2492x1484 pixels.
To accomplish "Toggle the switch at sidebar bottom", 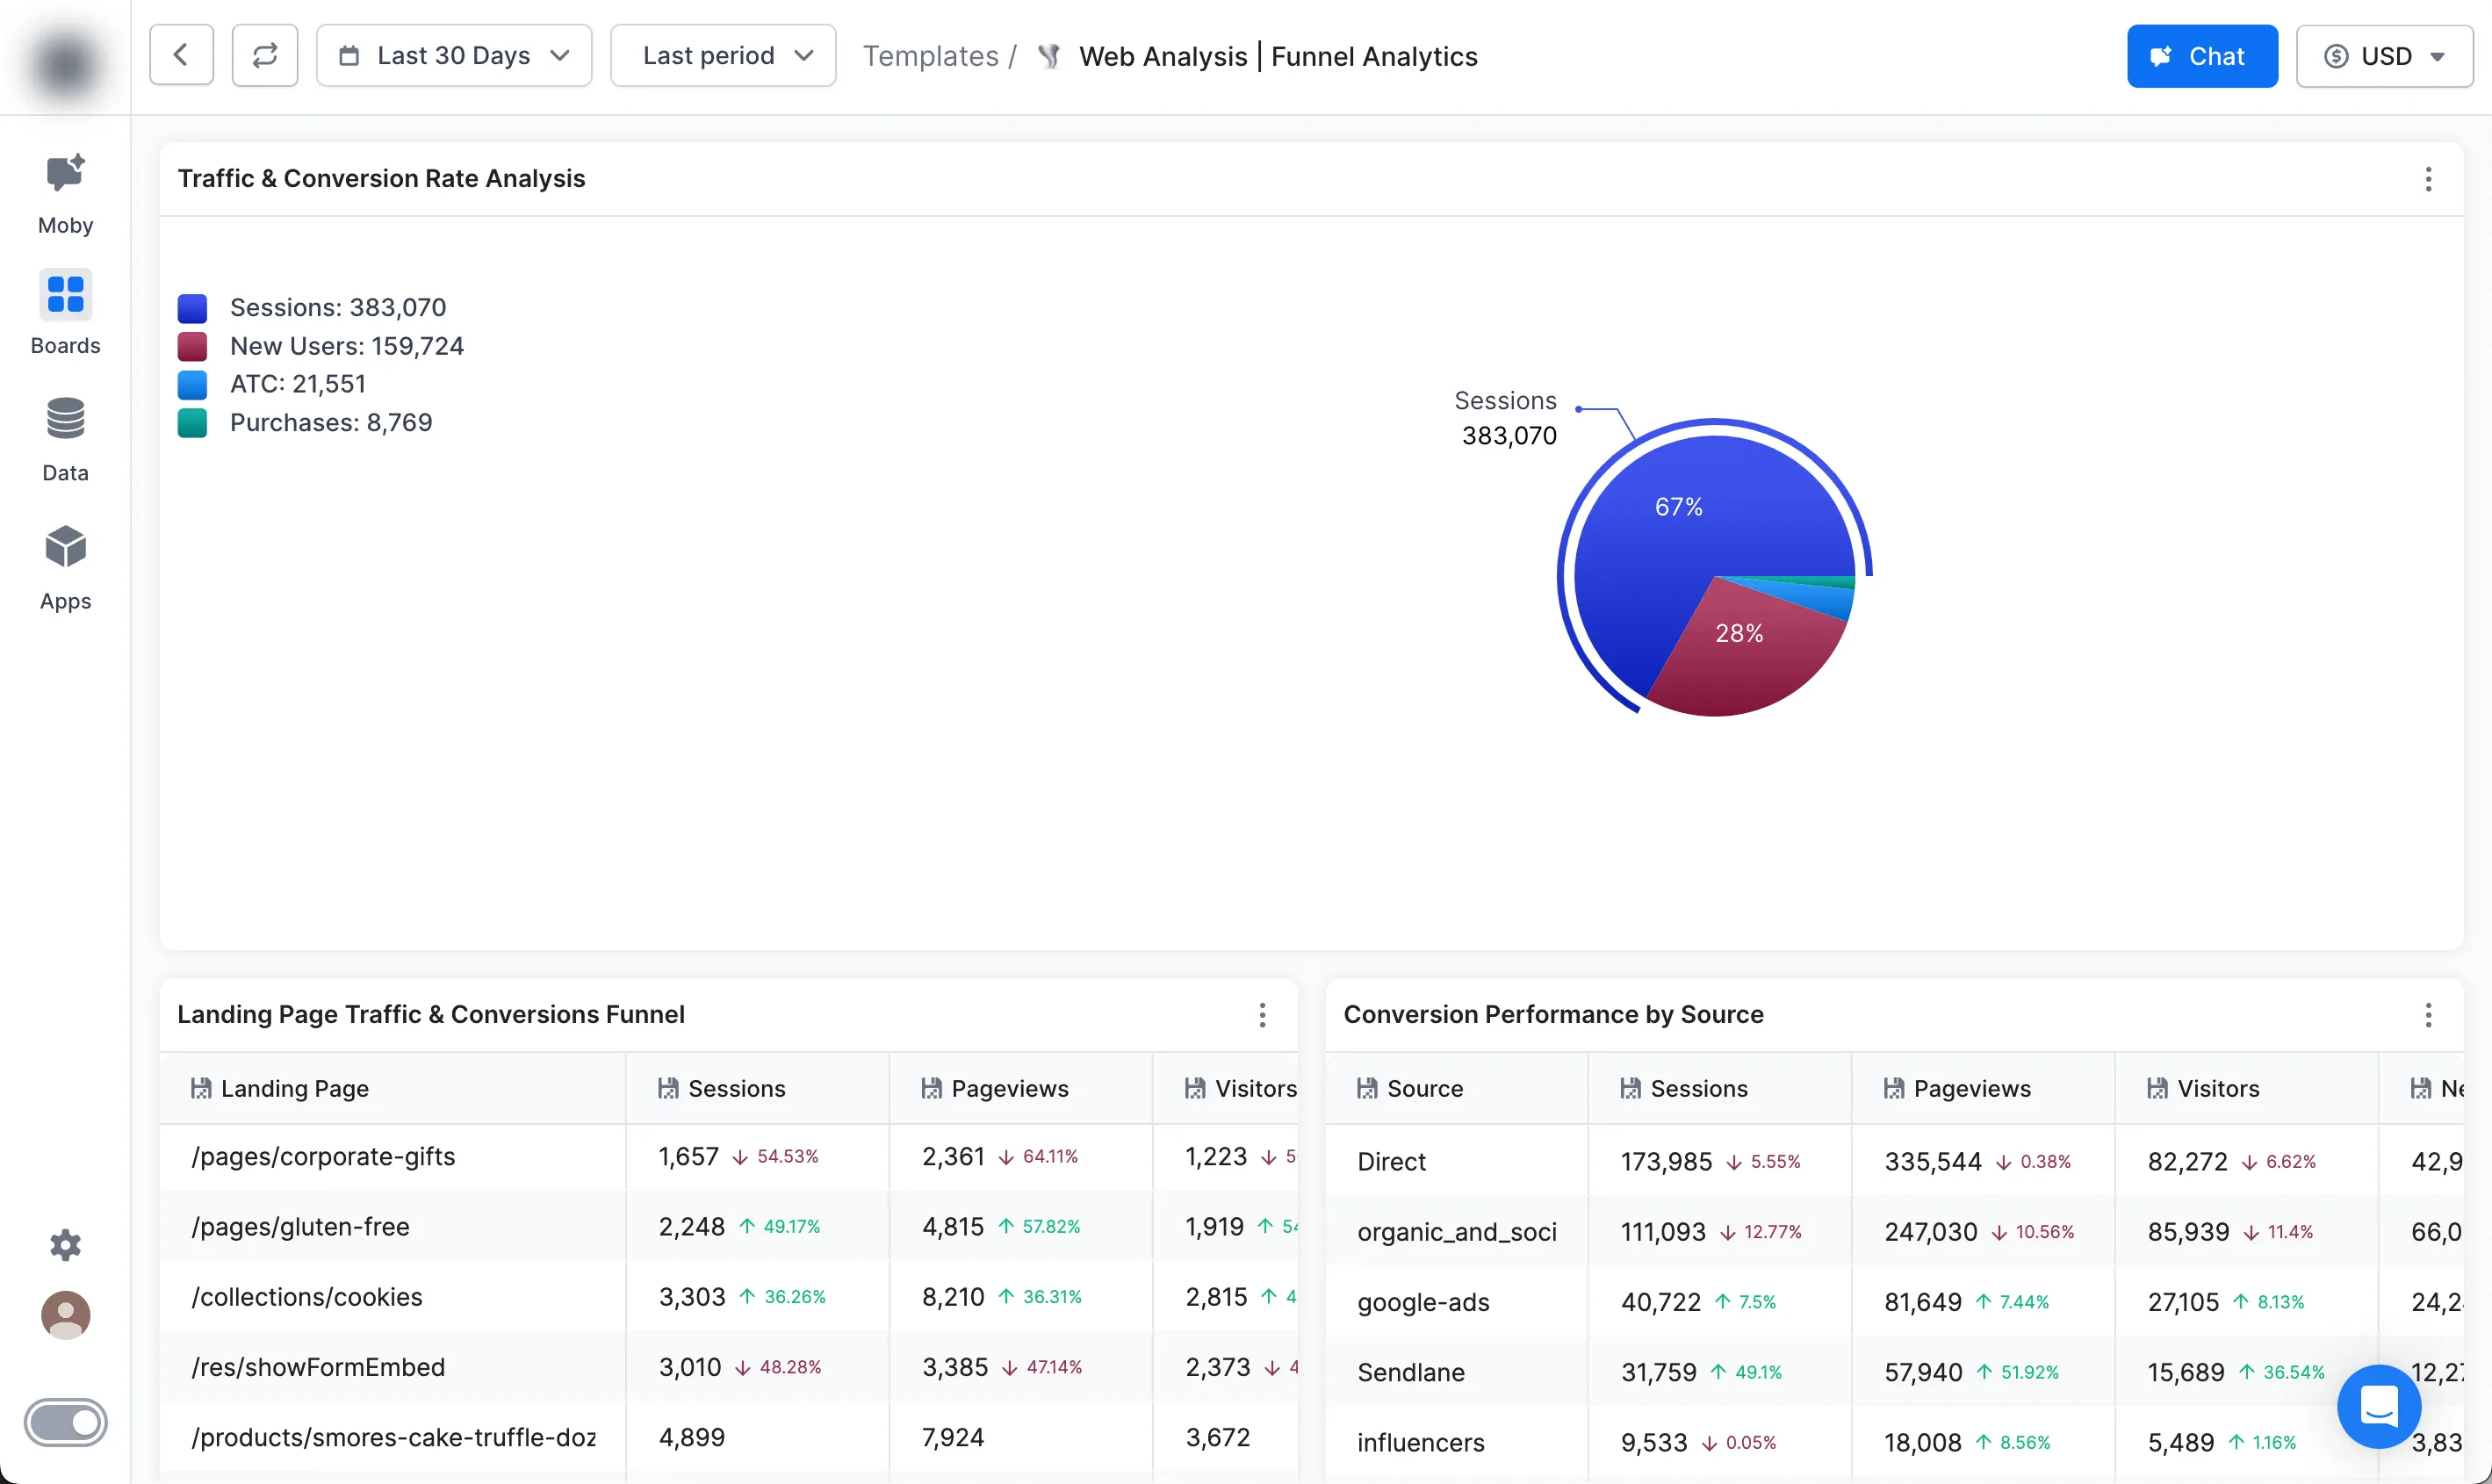I will [x=65, y=1422].
